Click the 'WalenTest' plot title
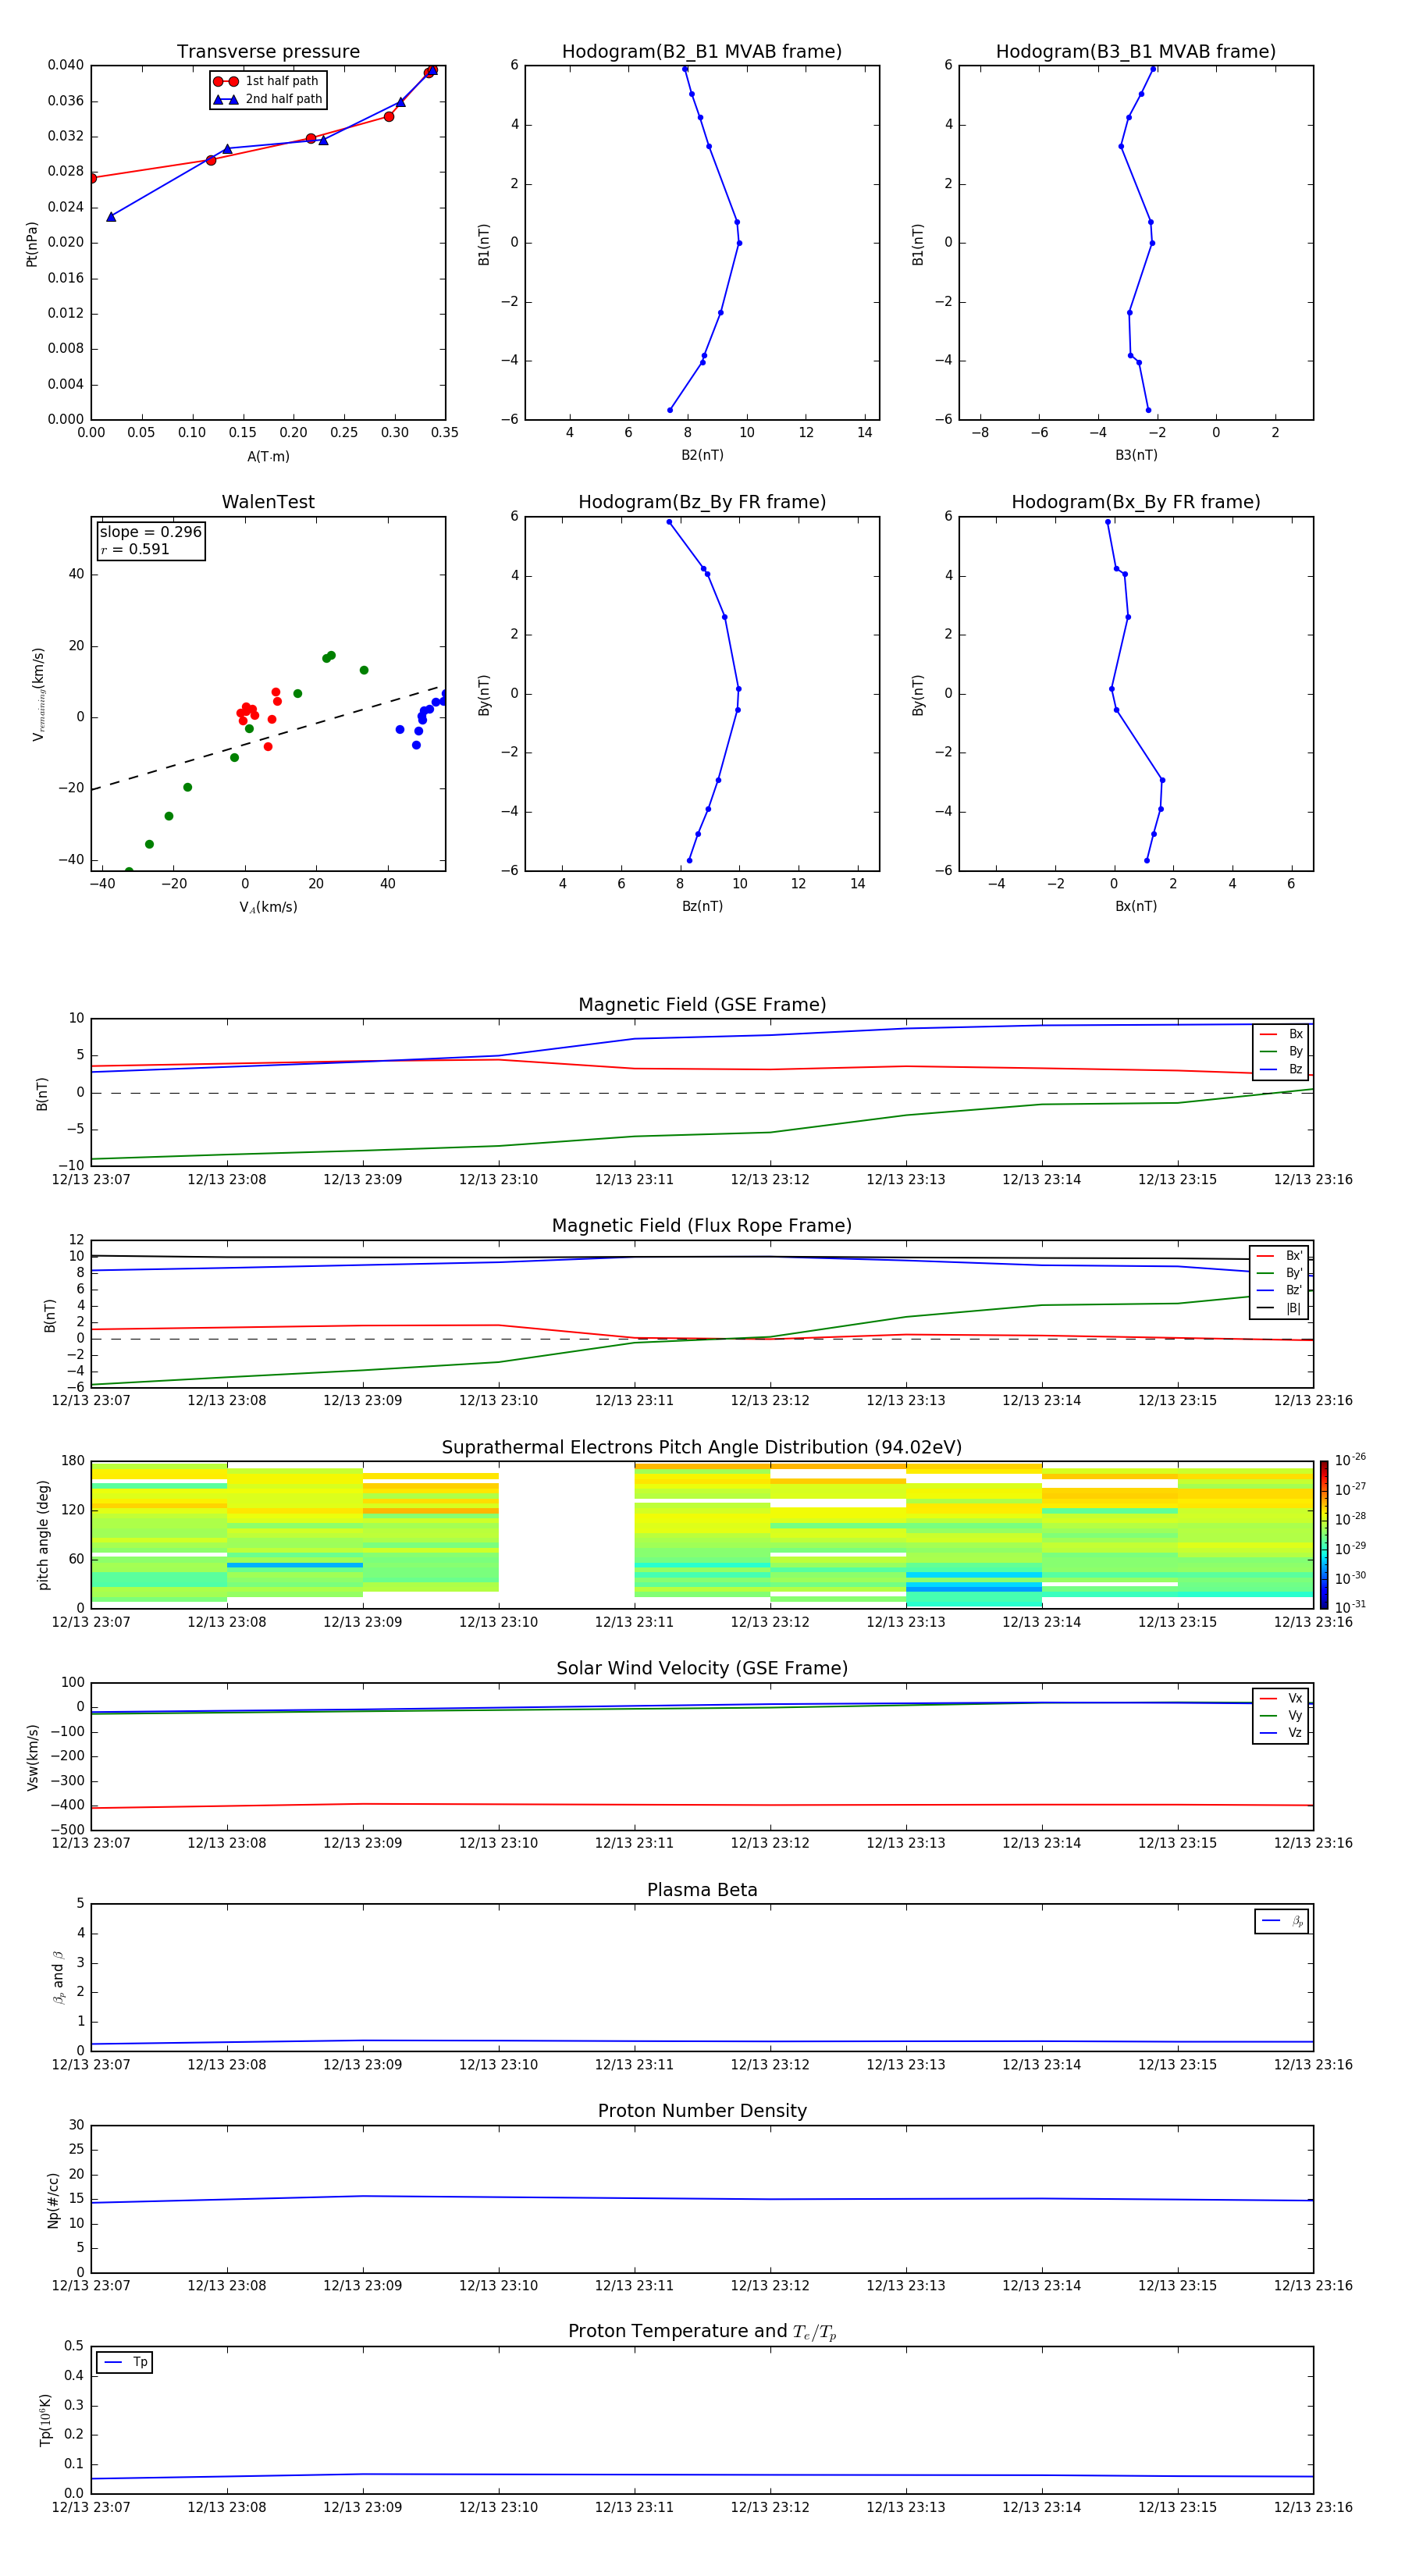The width and height of the screenshot is (1405, 2576). (268, 502)
